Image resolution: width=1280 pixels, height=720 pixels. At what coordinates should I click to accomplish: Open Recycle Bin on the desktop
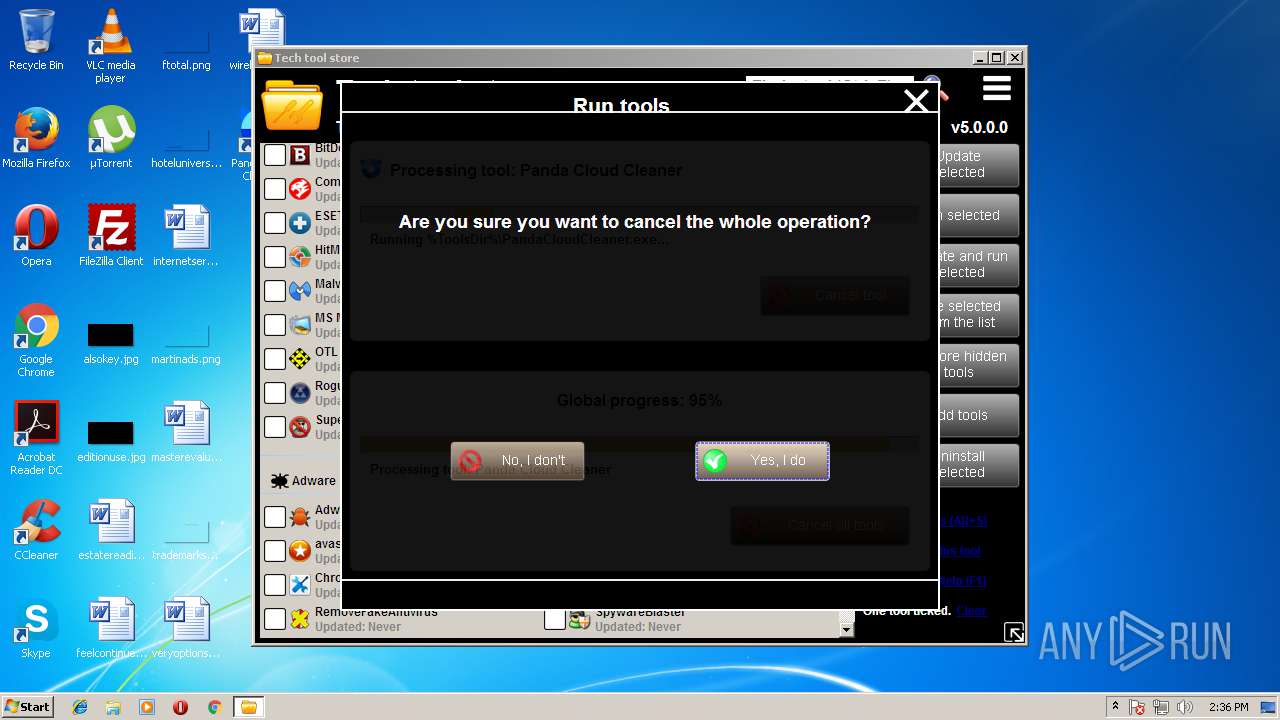pyautogui.click(x=36, y=41)
